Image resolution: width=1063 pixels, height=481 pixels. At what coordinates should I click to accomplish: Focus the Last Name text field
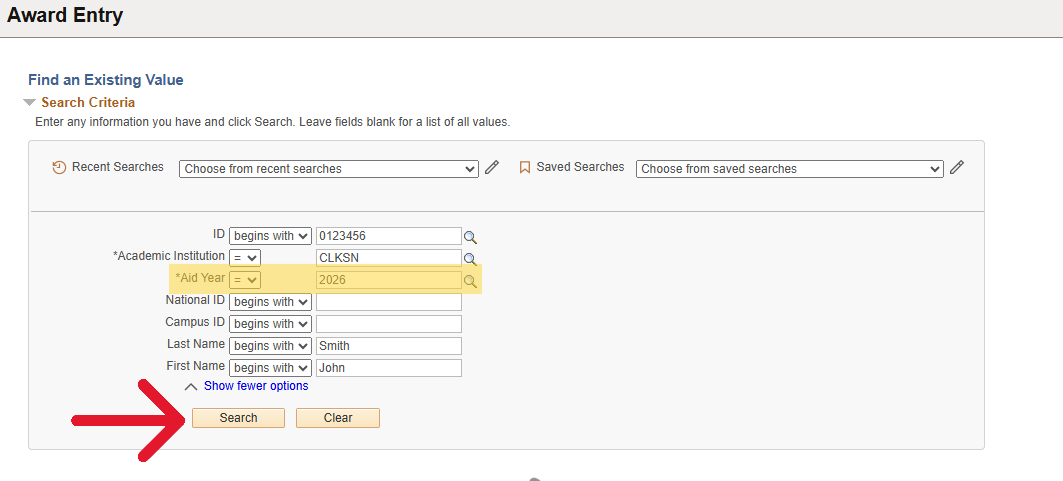388,346
